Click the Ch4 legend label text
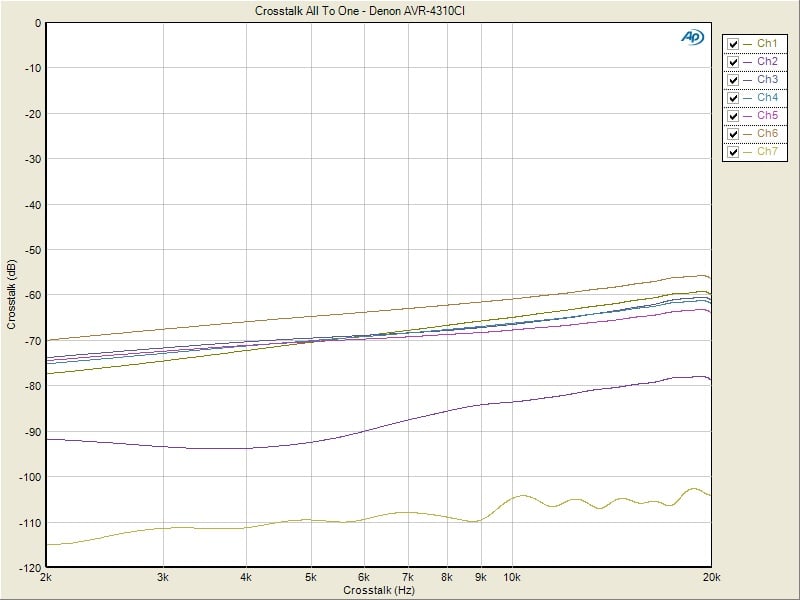 [767, 98]
